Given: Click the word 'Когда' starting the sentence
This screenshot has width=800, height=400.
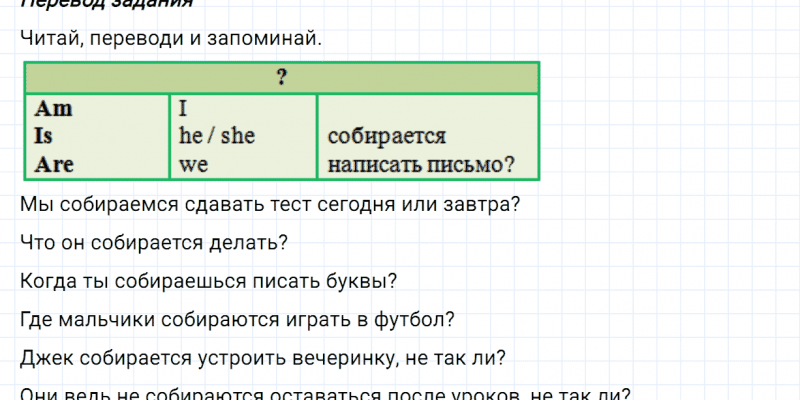Looking at the screenshot, I should click(45, 281).
